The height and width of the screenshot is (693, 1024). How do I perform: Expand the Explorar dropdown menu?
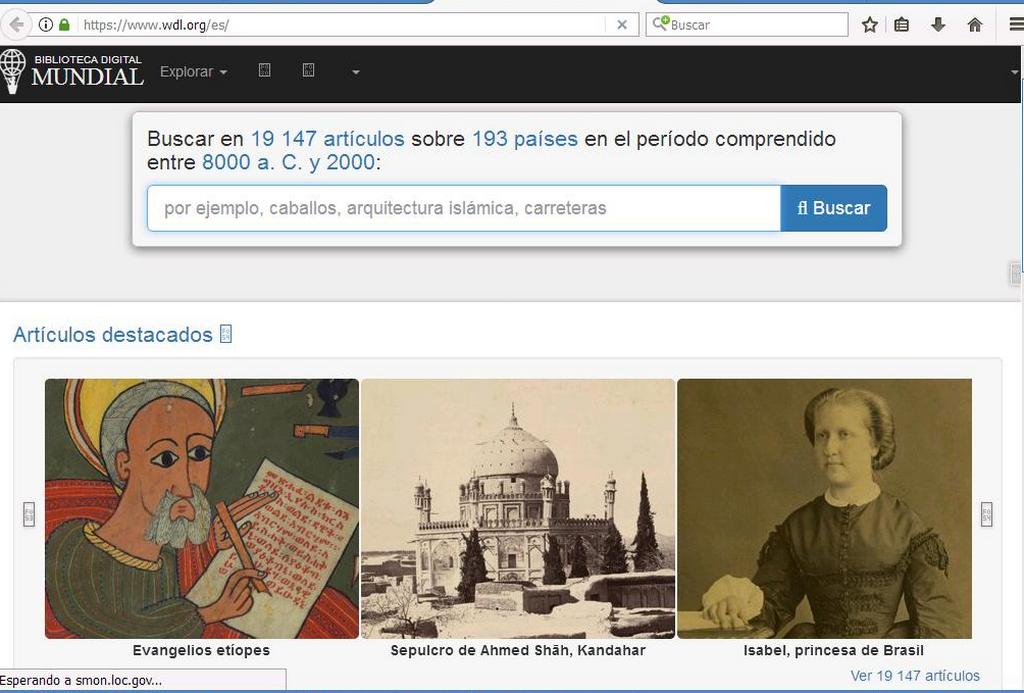click(x=193, y=71)
